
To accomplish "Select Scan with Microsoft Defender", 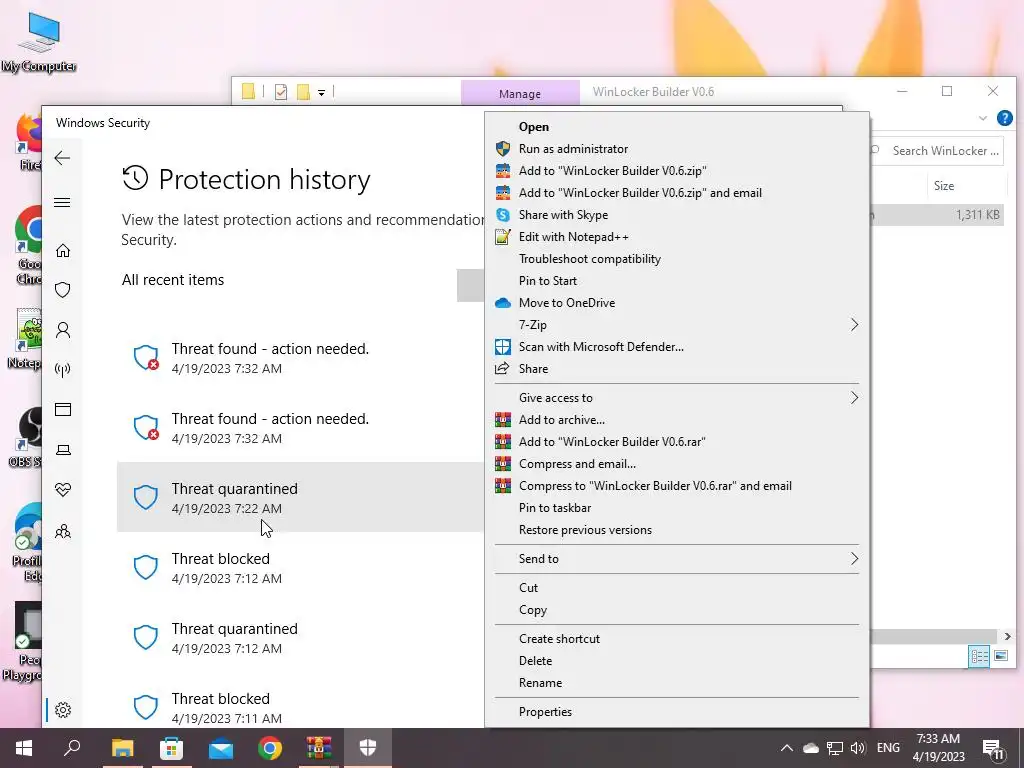I will click(677, 347).
